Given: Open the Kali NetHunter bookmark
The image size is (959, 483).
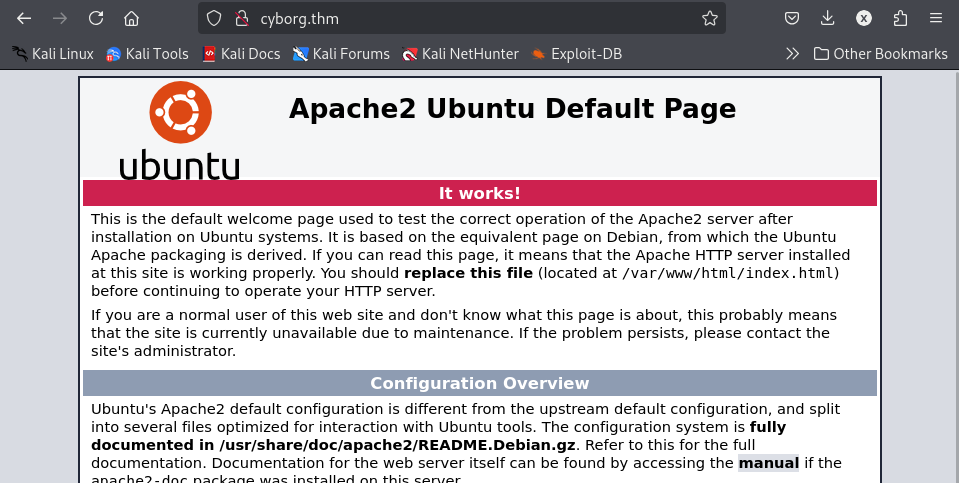Looking at the screenshot, I should pos(460,54).
